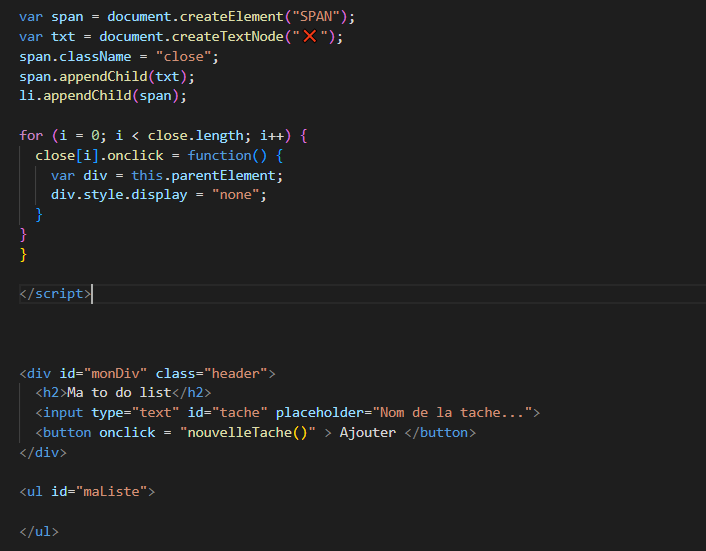This screenshot has width=706, height=551.
Task: Click the heading text Ma to do list
Action: click(119, 393)
